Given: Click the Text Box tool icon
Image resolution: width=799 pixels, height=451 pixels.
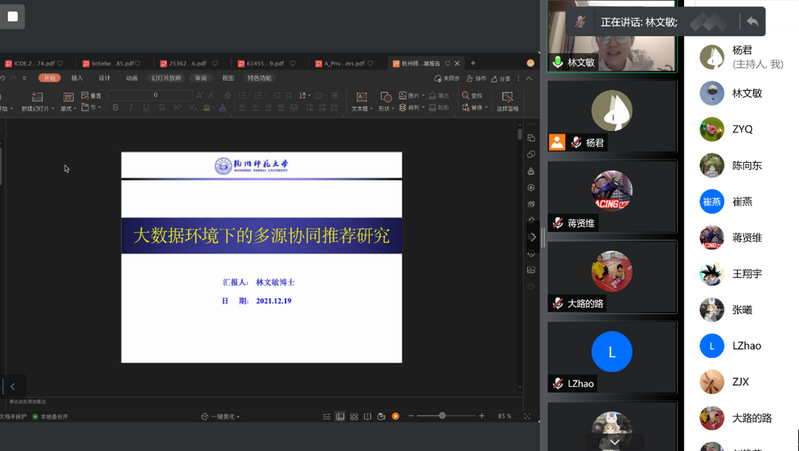Looking at the screenshot, I should [360, 97].
